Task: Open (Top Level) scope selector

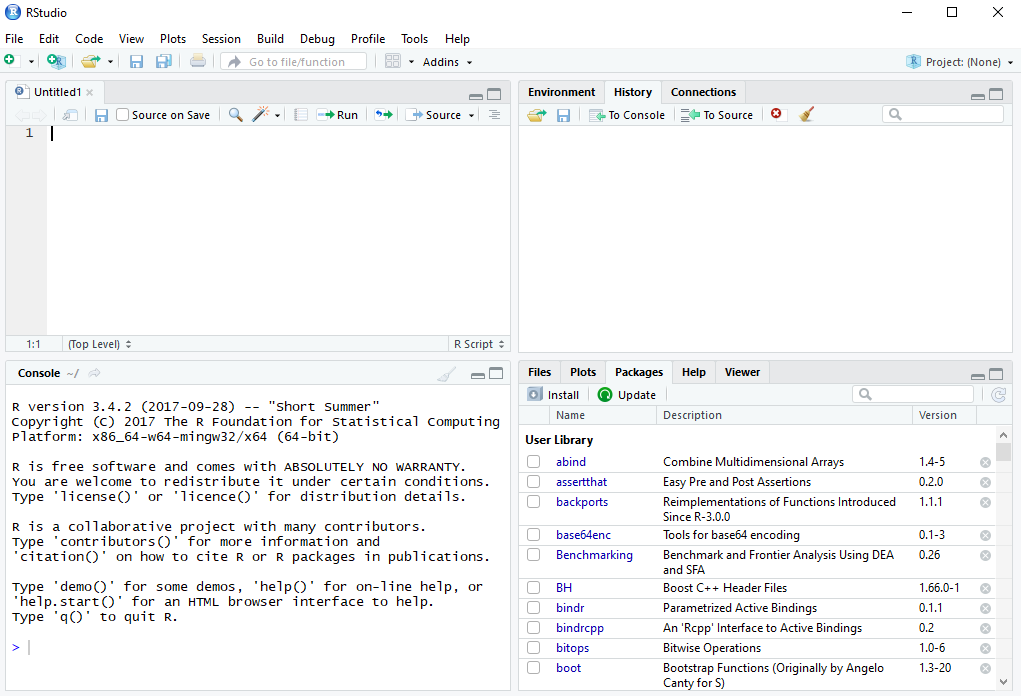Action: click(100, 344)
